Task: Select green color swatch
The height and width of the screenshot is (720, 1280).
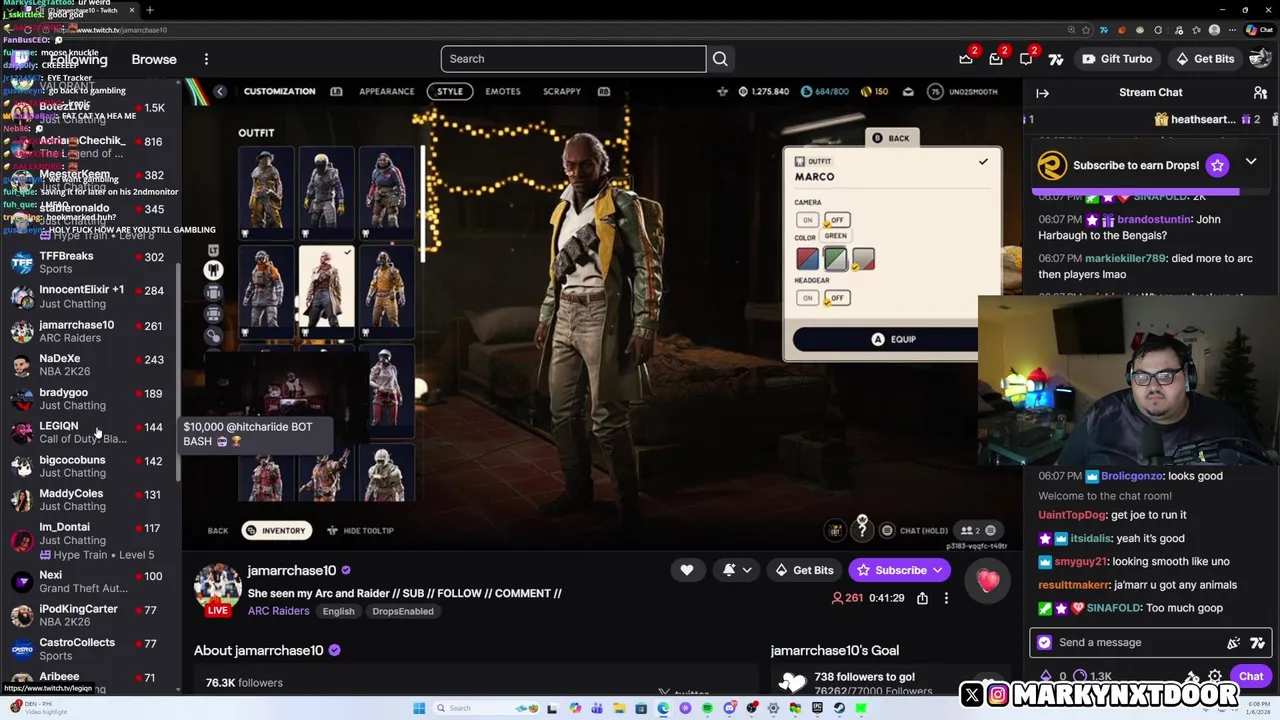Action: coord(835,259)
